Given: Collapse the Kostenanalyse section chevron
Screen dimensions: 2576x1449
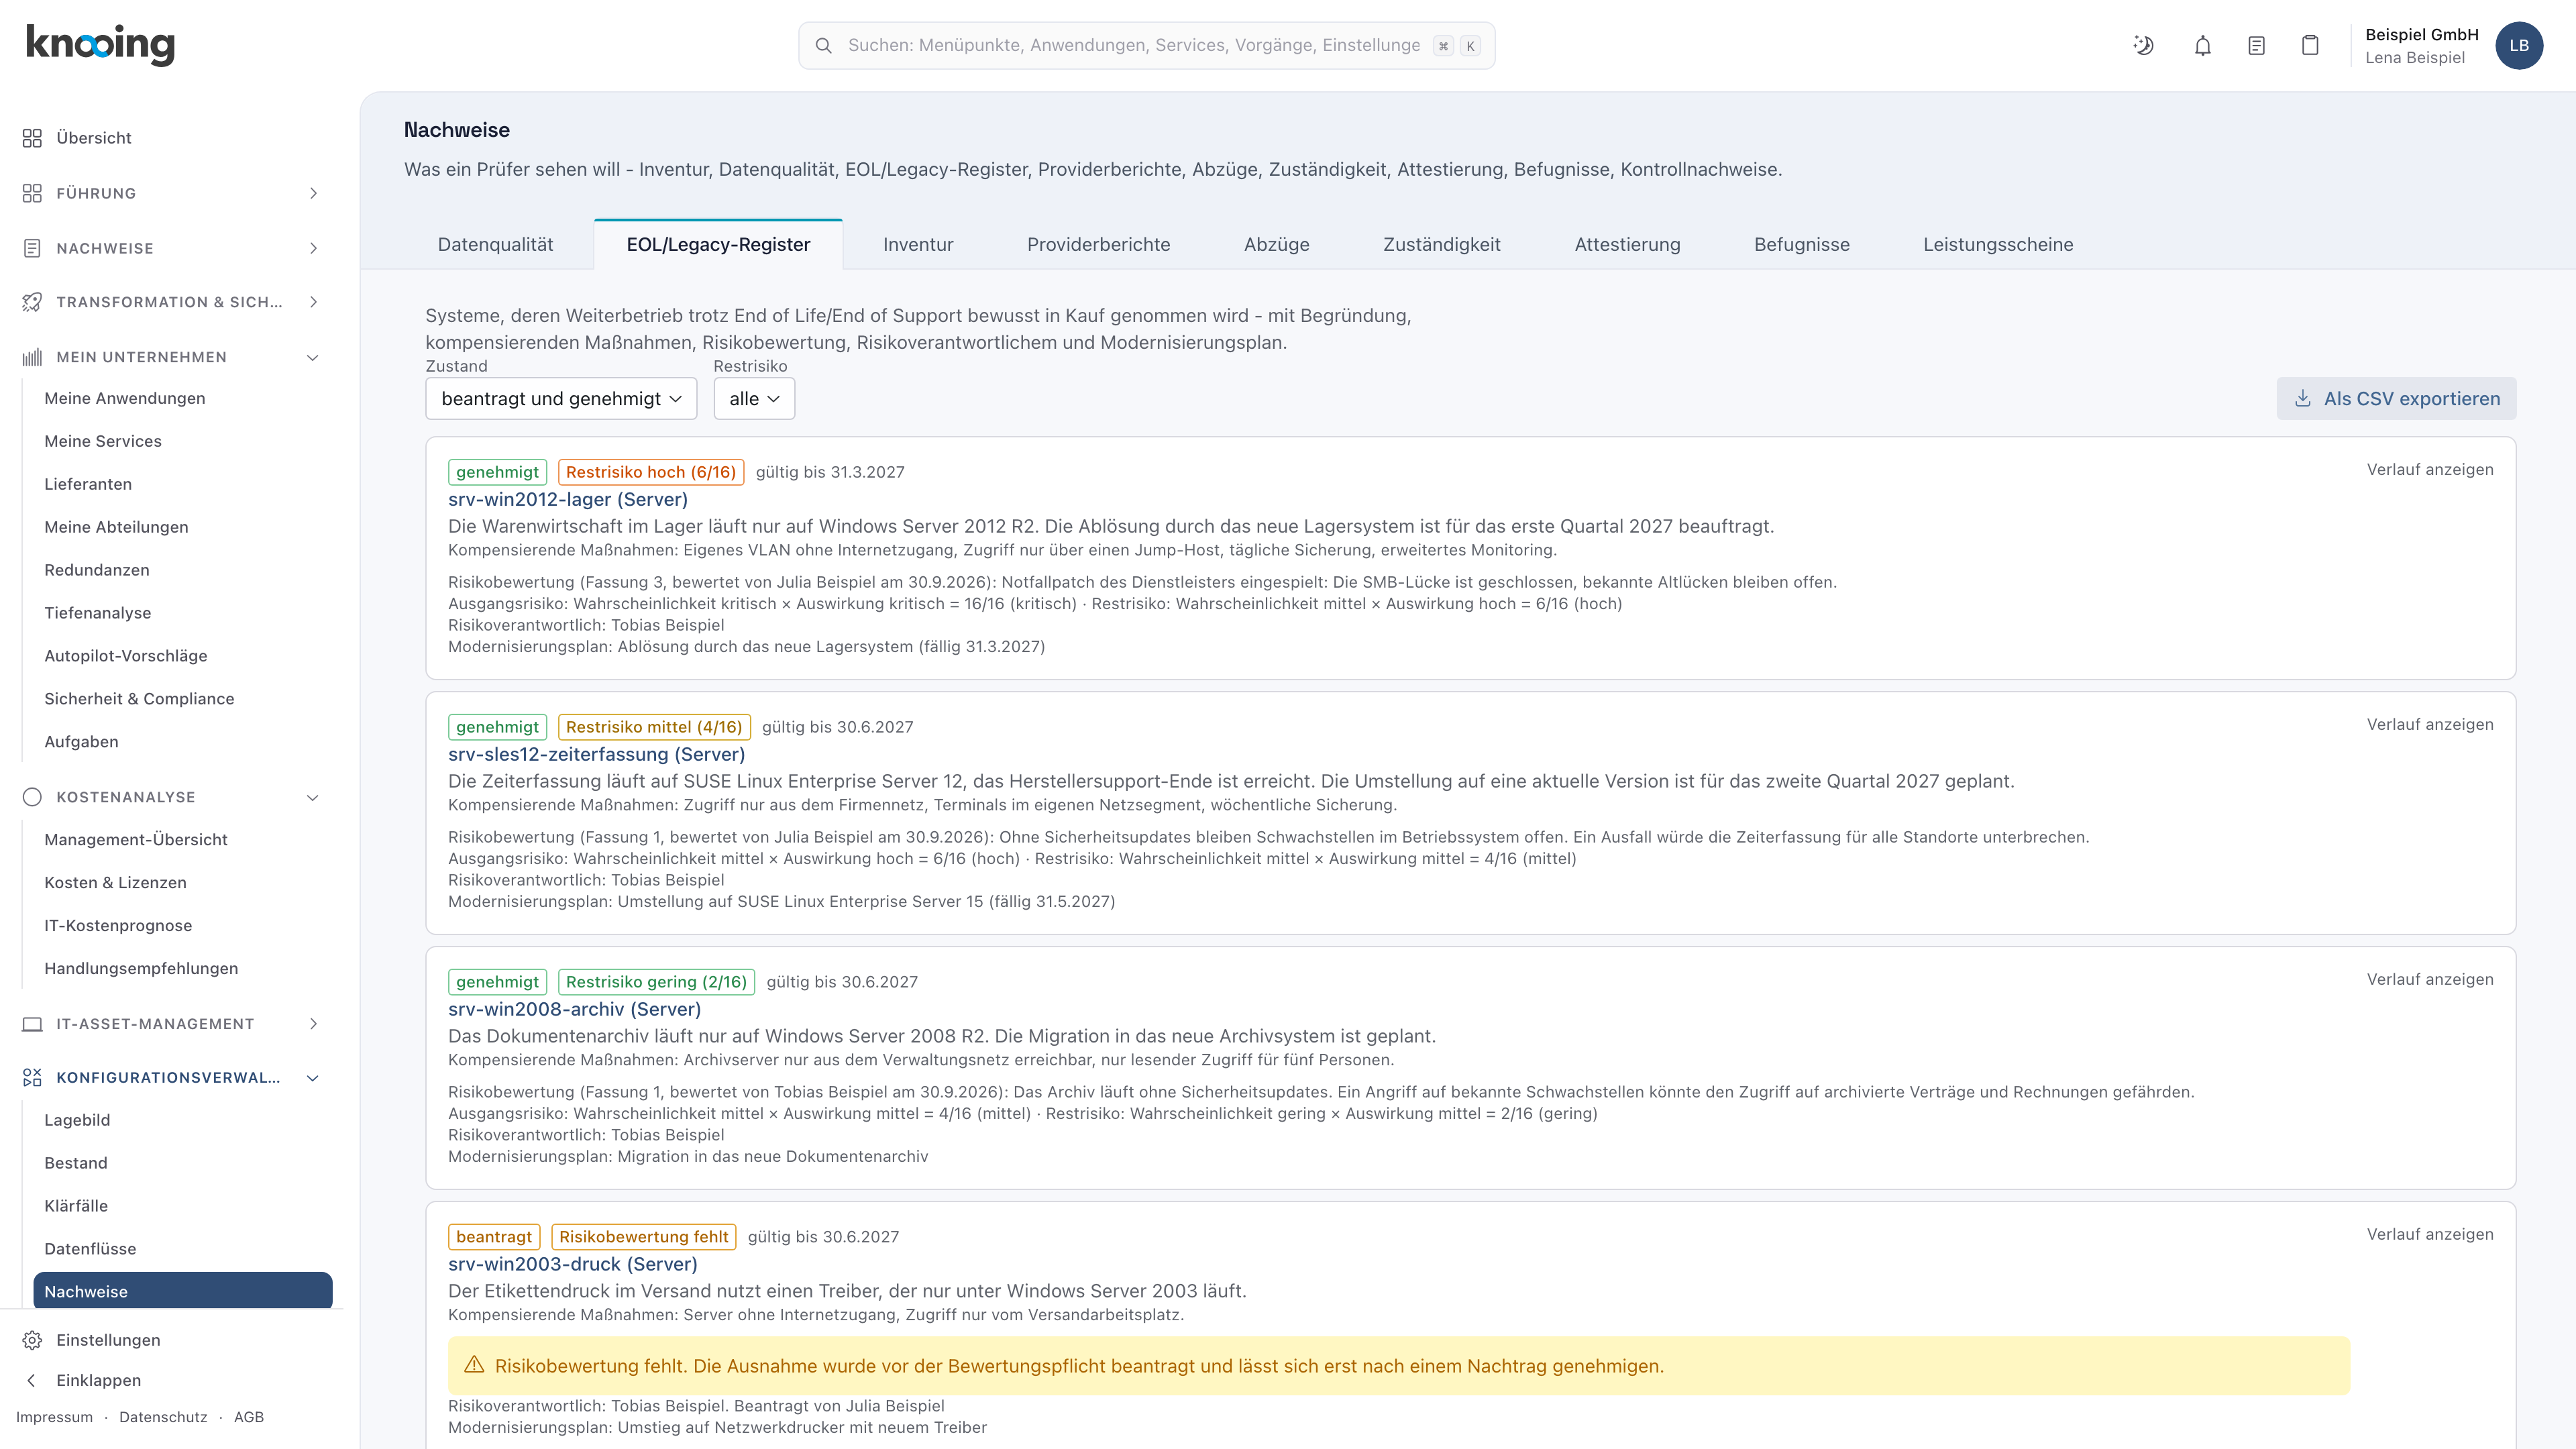Looking at the screenshot, I should pos(313,797).
